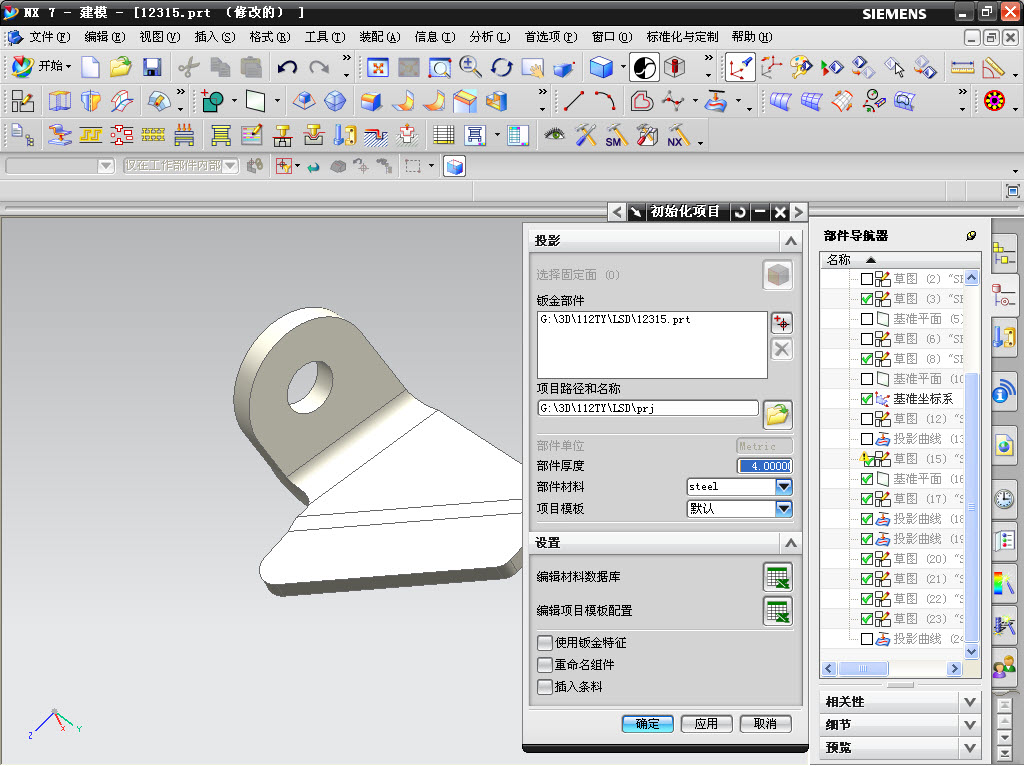Click the 项目路径和名称 path field
Image resolution: width=1024 pixels, height=766 pixels.
point(648,409)
